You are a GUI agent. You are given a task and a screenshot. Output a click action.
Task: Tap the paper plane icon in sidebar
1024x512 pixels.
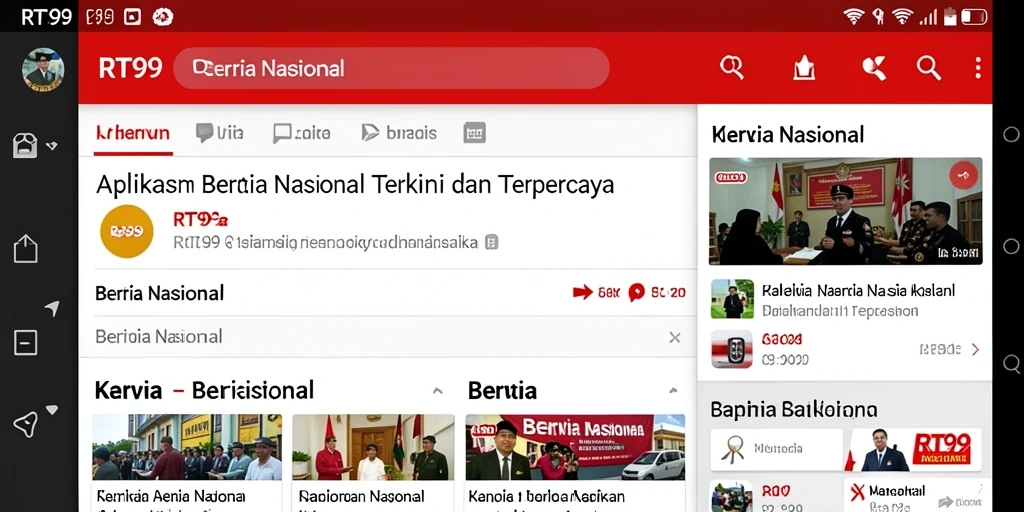tap(25, 424)
